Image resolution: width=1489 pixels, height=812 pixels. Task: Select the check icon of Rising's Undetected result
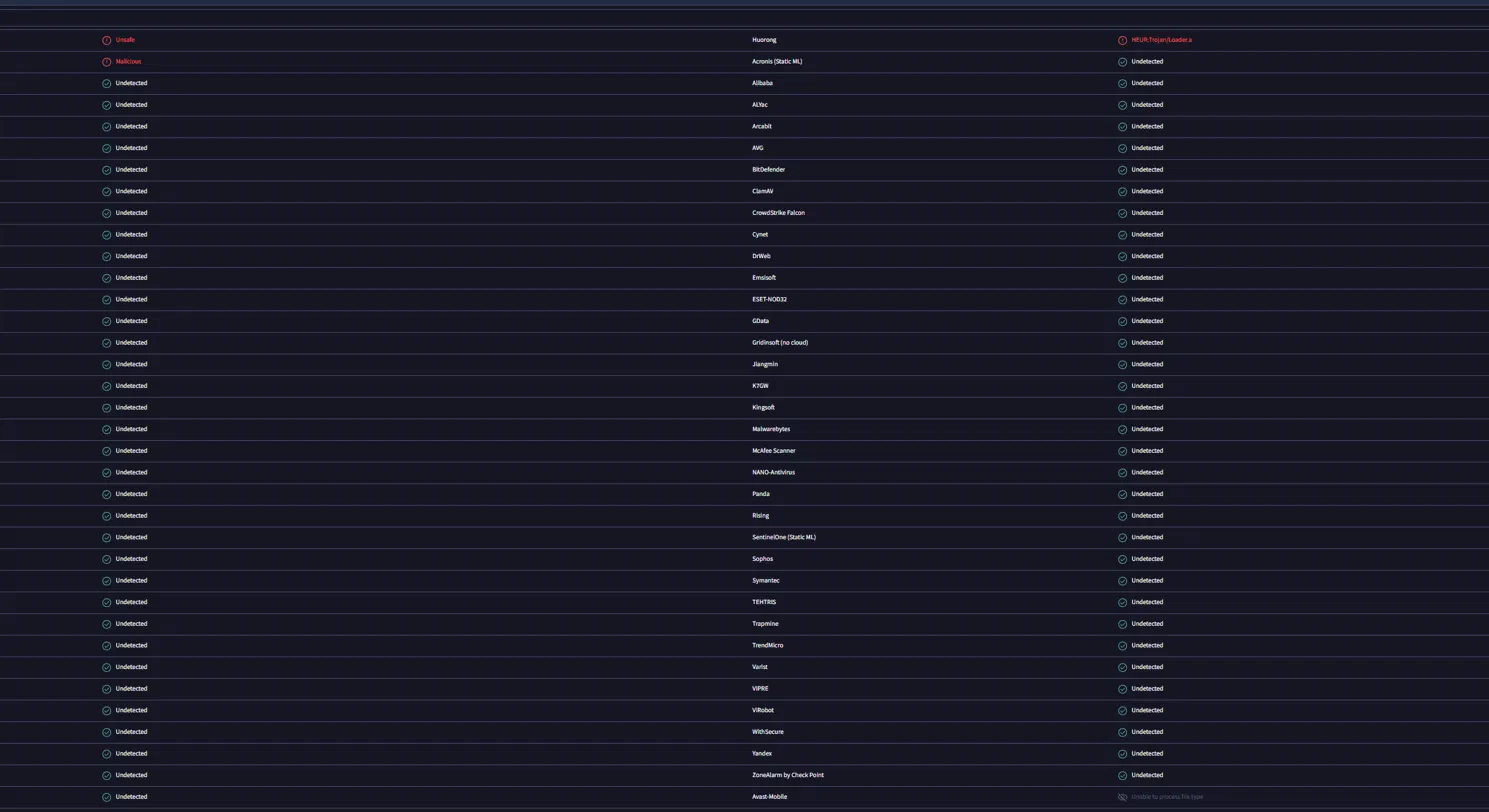pyautogui.click(x=1123, y=516)
